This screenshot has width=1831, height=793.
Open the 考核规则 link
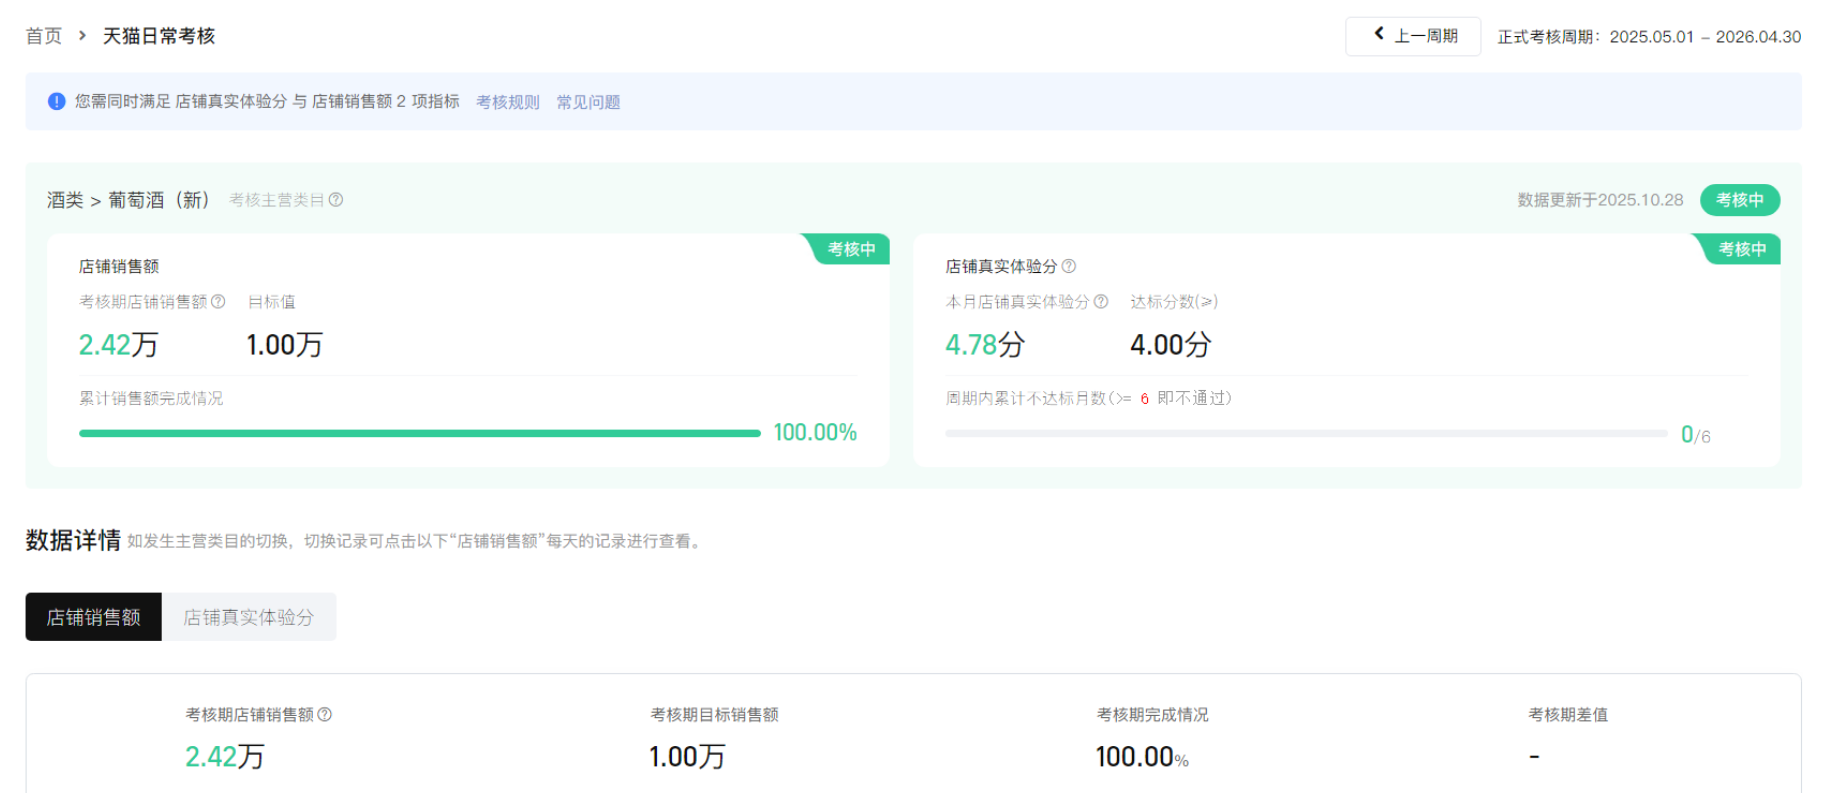pos(507,102)
